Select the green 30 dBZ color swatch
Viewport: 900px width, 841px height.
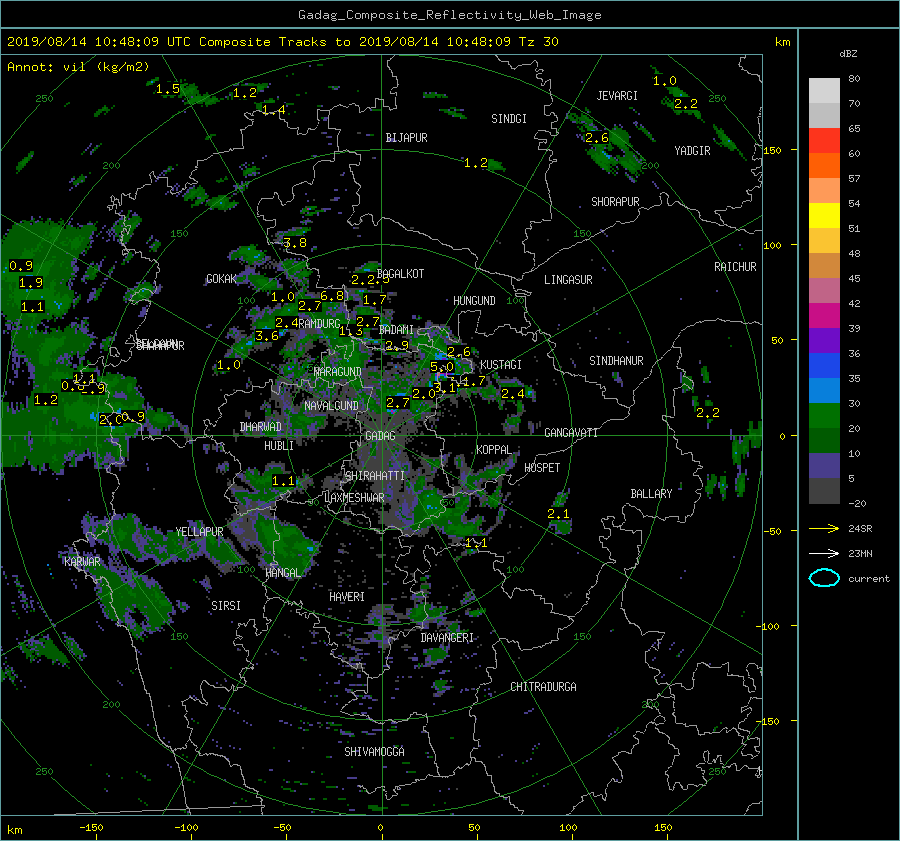pos(824,415)
